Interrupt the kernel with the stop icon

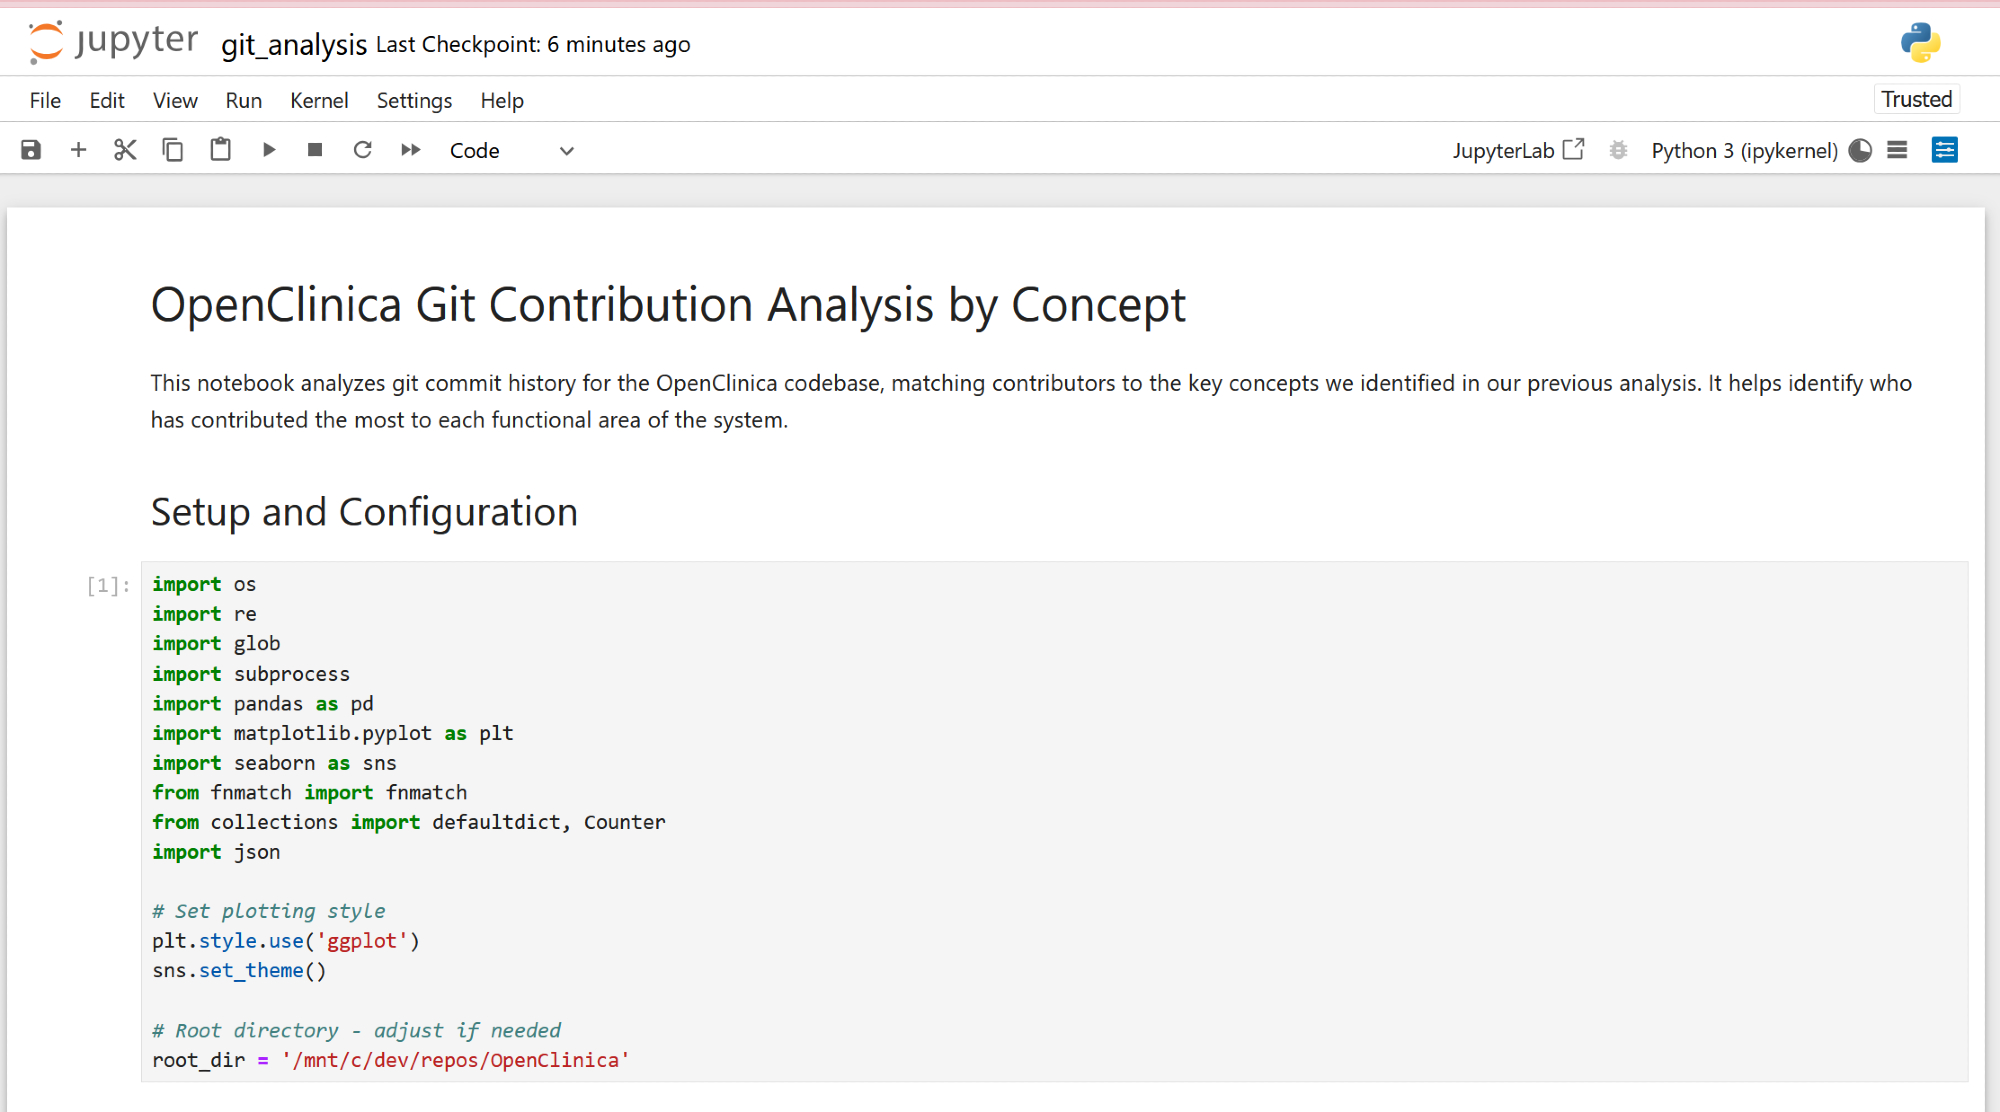(315, 150)
